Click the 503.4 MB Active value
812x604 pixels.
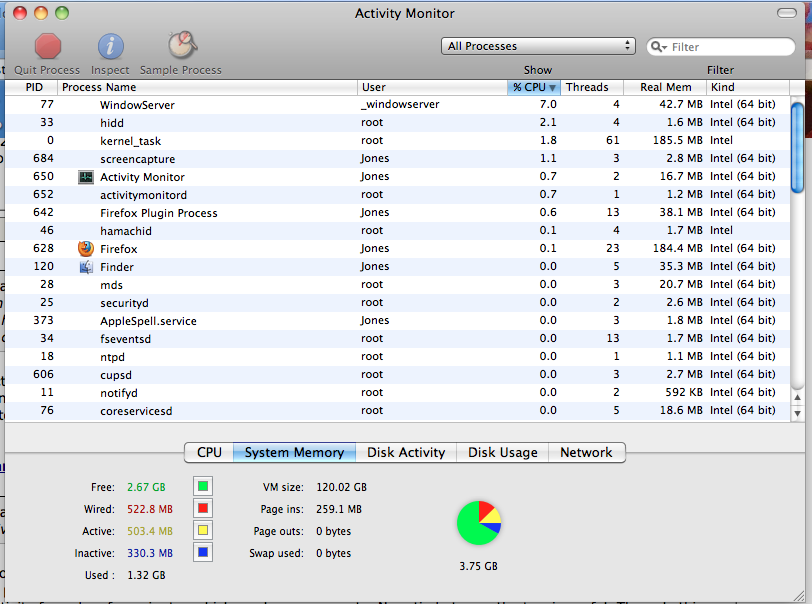(x=150, y=531)
